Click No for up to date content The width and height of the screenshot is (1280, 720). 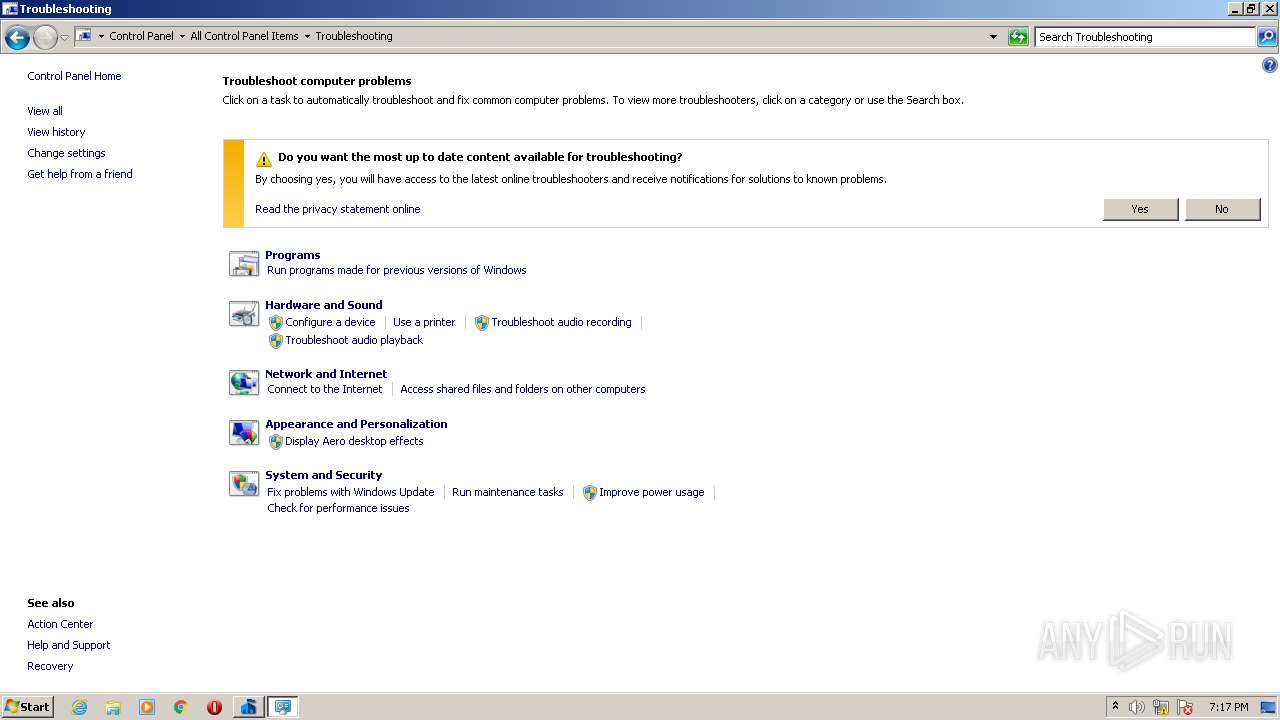[1222, 209]
